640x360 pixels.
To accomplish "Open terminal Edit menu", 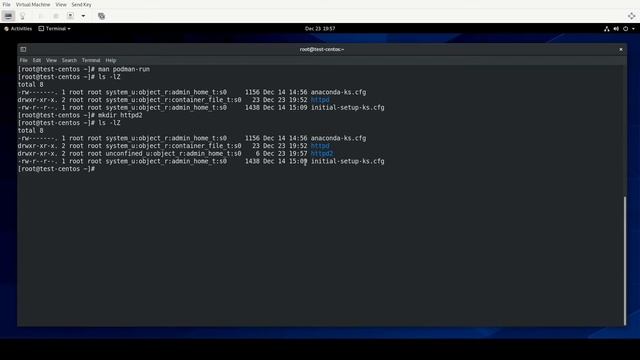I will pyautogui.click(x=37, y=60).
